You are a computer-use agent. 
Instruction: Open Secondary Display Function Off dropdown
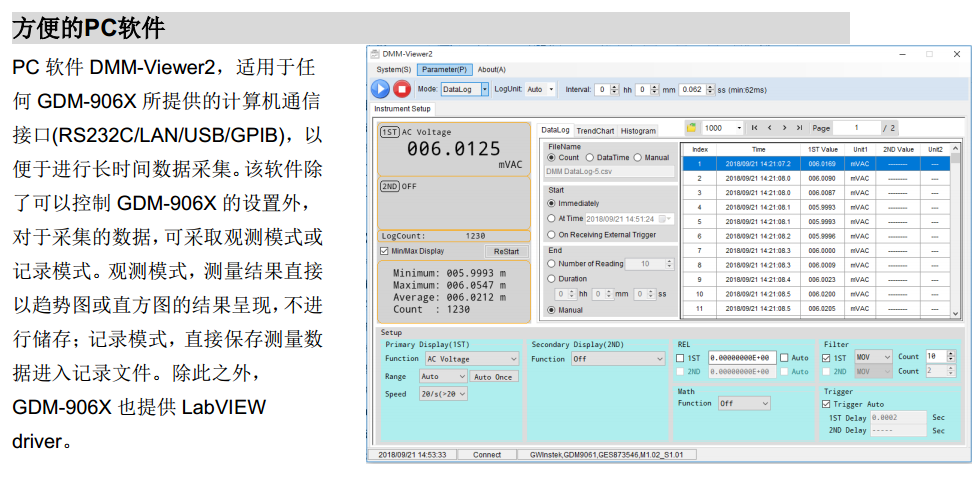(618, 359)
